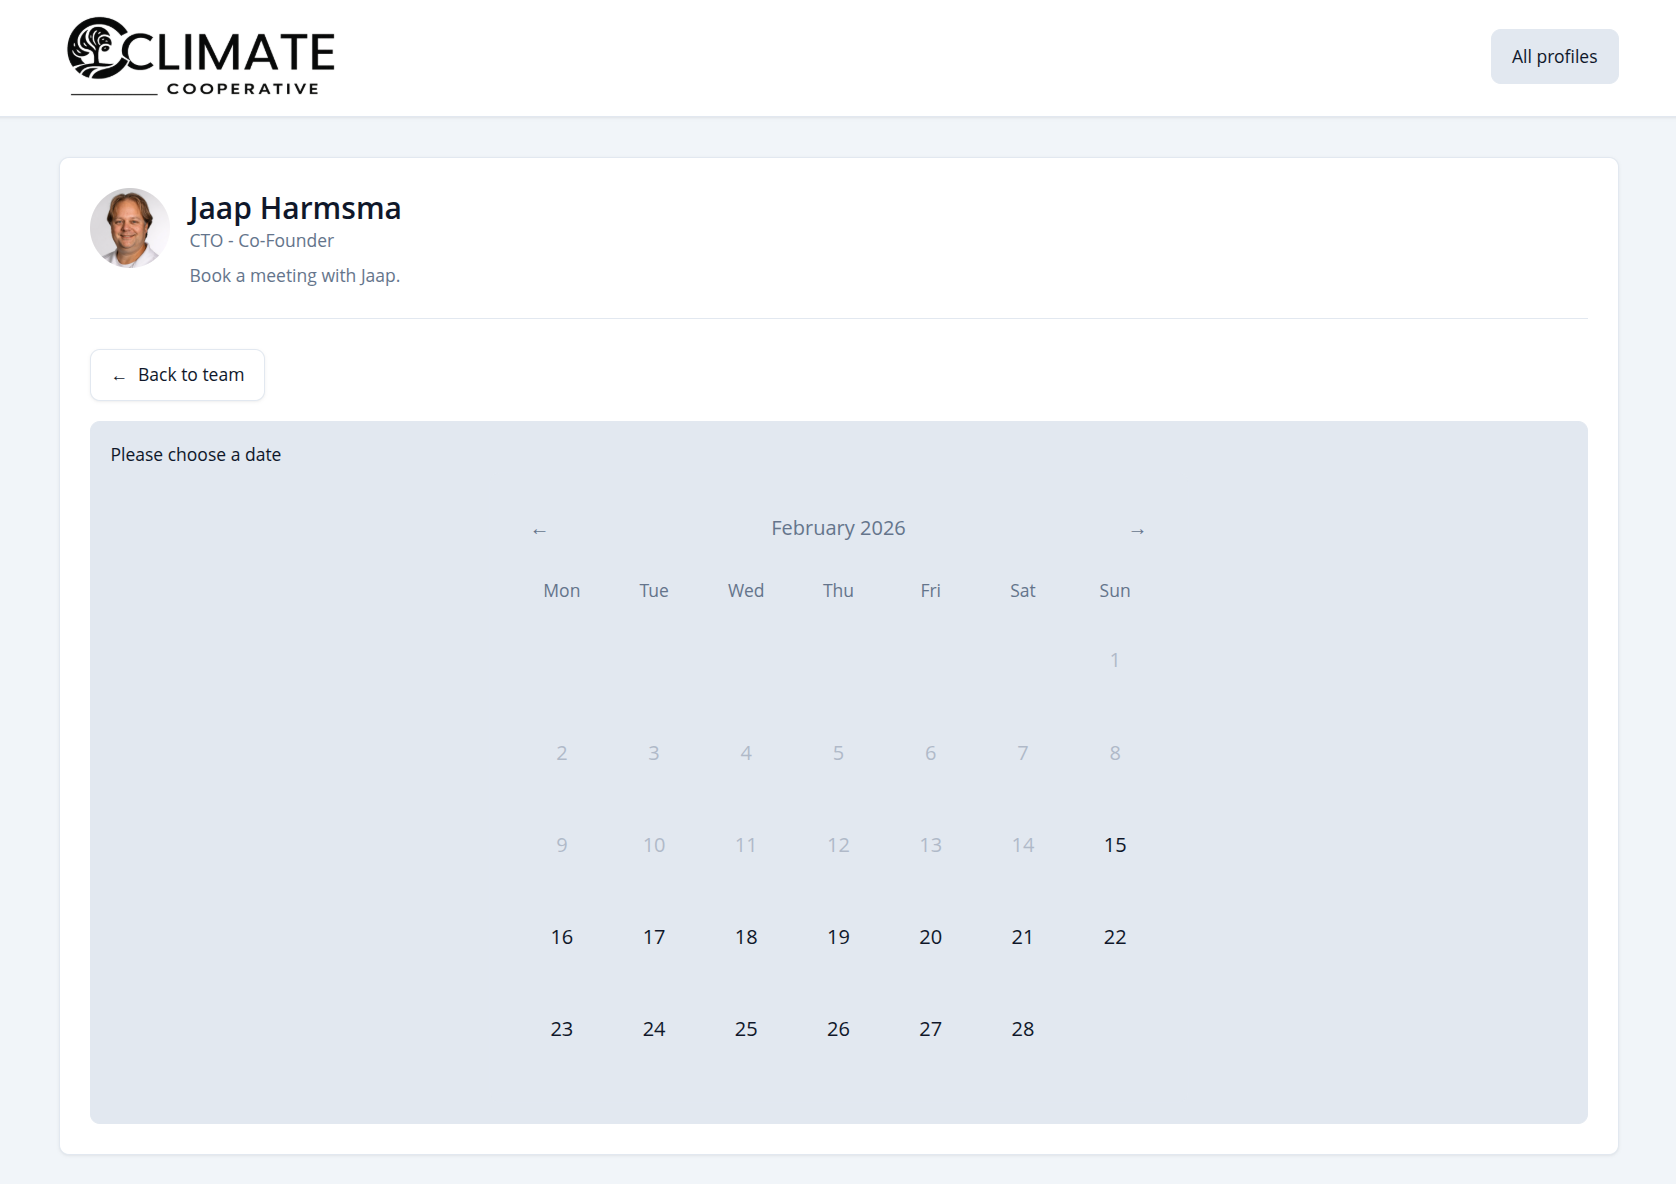The image size is (1676, 1184).
Task: Select the last day, February 28
Action: [1022, 1029]
